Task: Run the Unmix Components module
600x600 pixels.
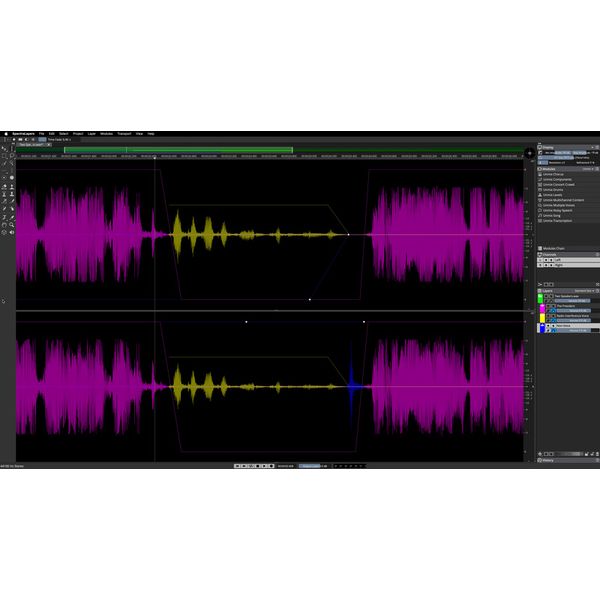Action: (557, 179)
